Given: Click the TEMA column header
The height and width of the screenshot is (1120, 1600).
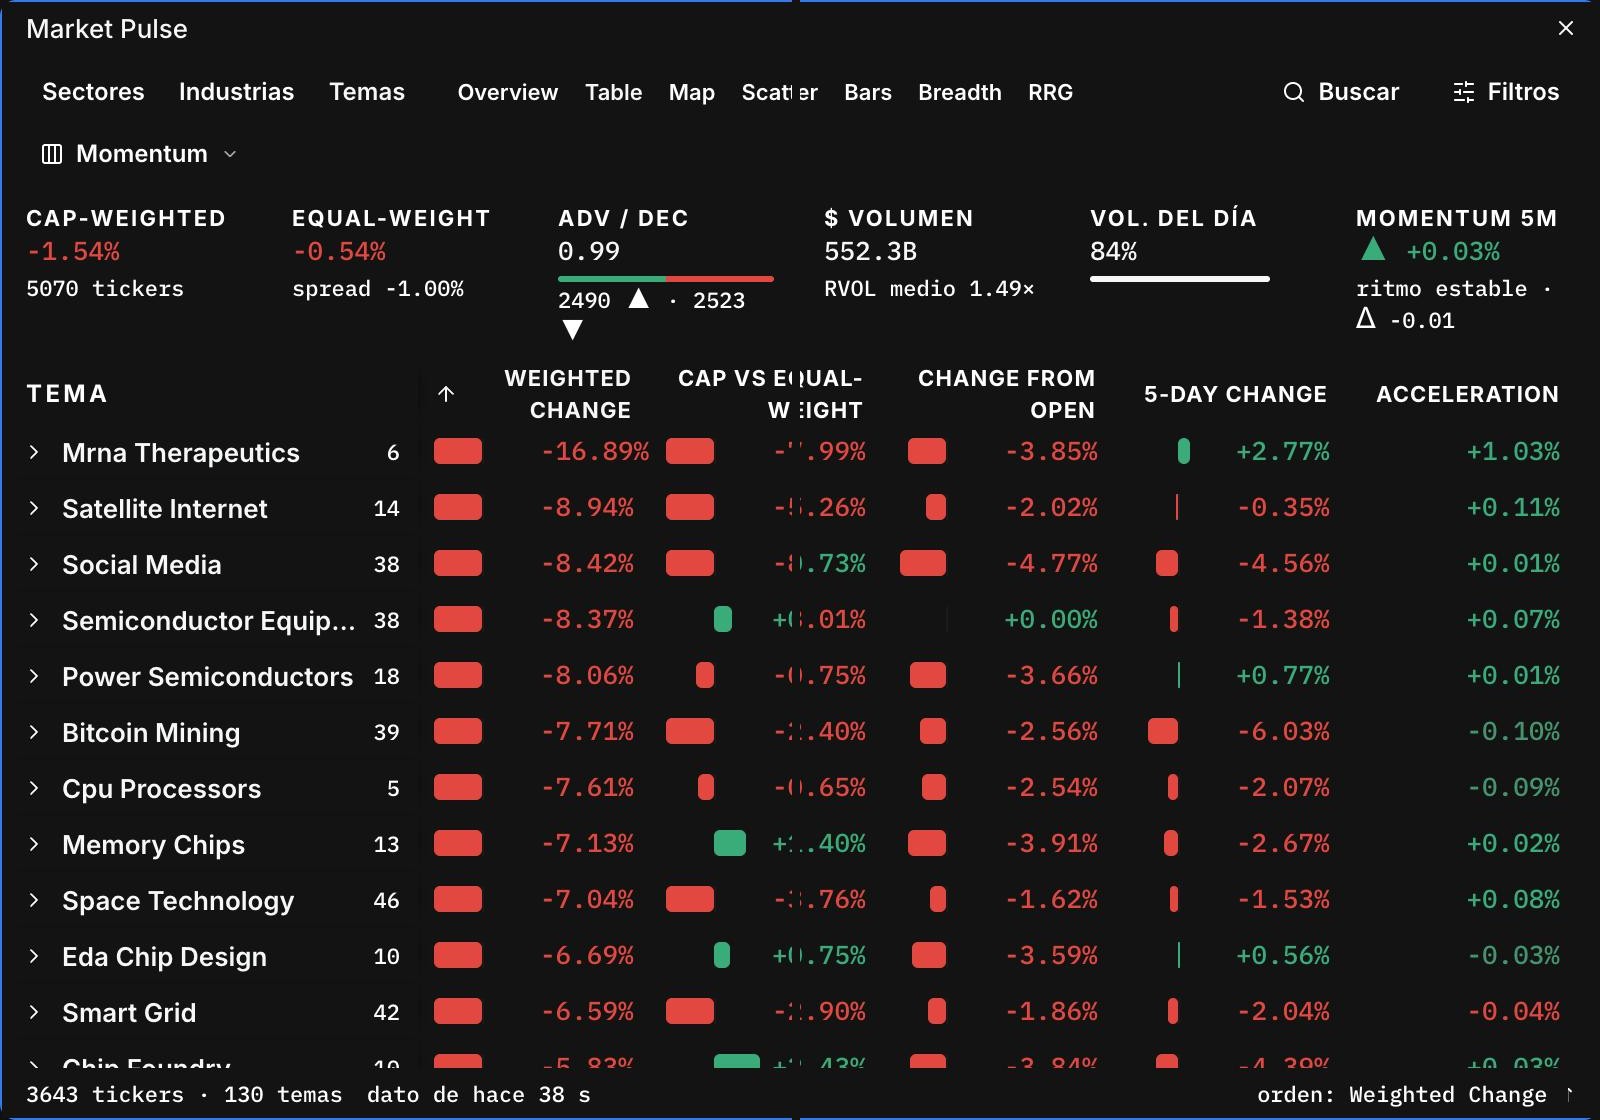Looking at the screenshot, I should point(66,394).
